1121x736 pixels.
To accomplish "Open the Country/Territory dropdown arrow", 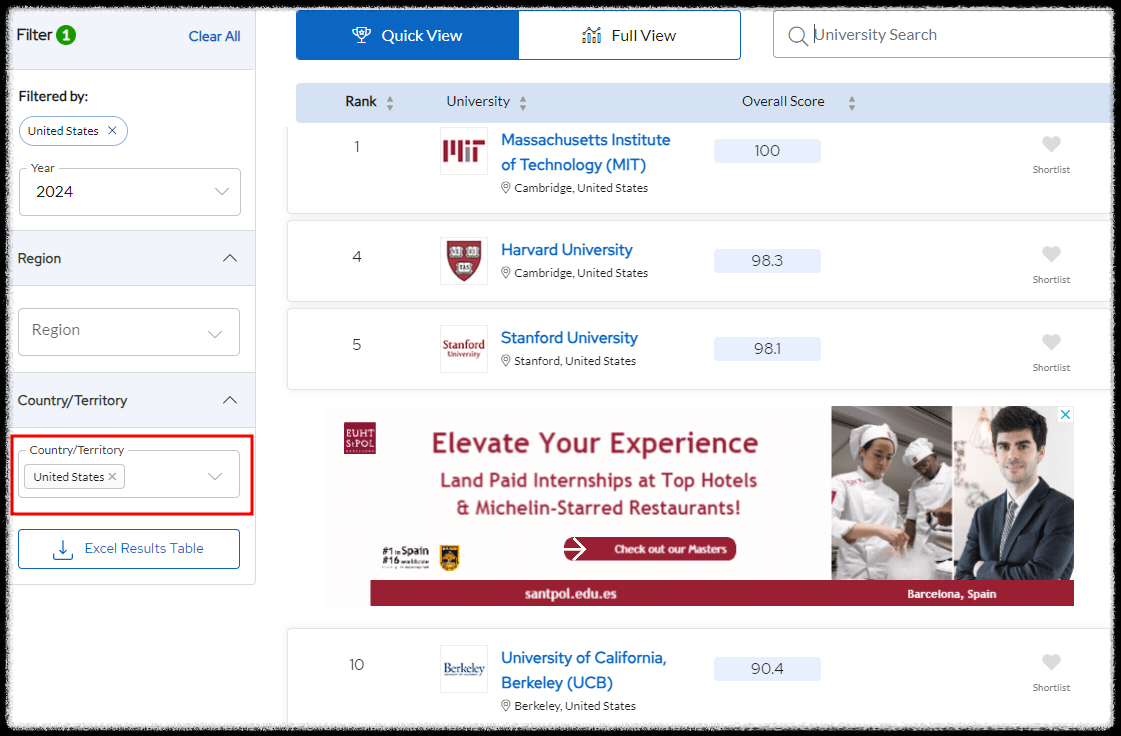I will pyautogui.click(x=214, y=476).
